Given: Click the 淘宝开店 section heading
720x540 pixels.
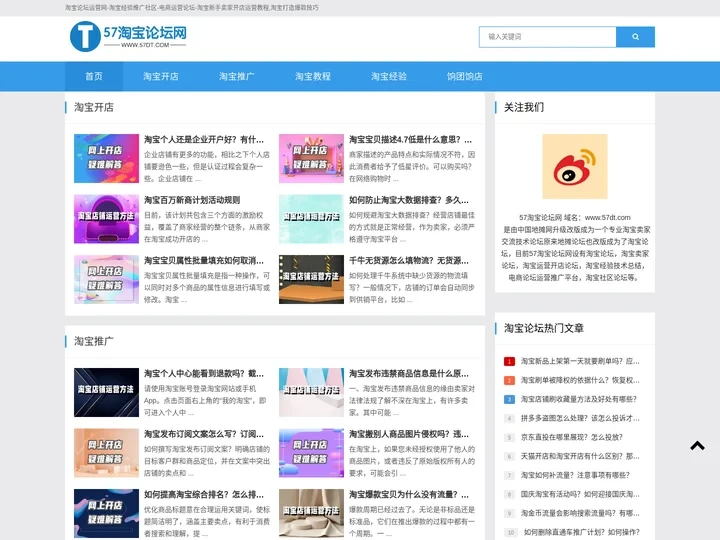Looking at the screenshot, I should 94,107.
